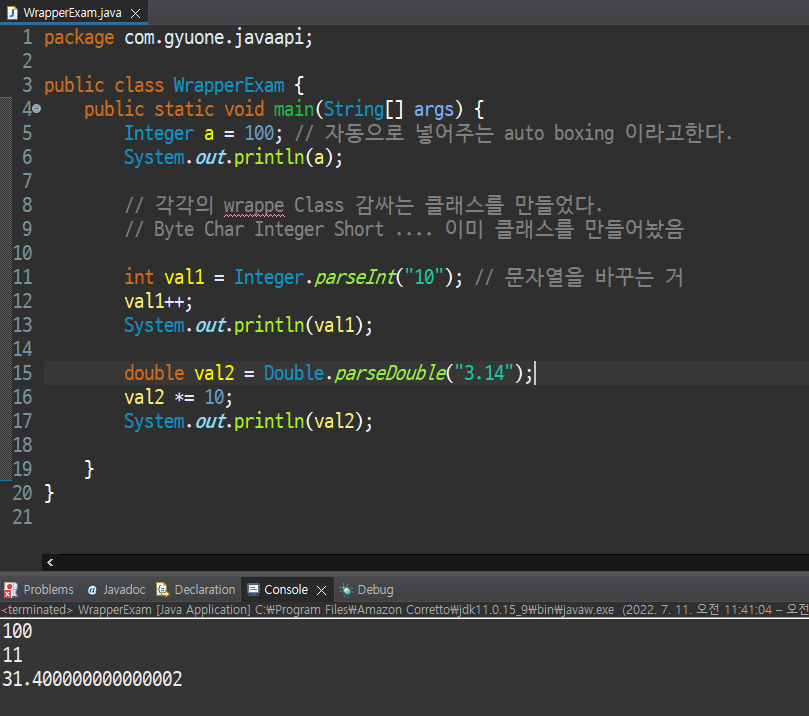This screenshot has height=716, width=809.
Task: Click the Declaration tab icon
Action: pyautogui.click(x=163, y=589)
